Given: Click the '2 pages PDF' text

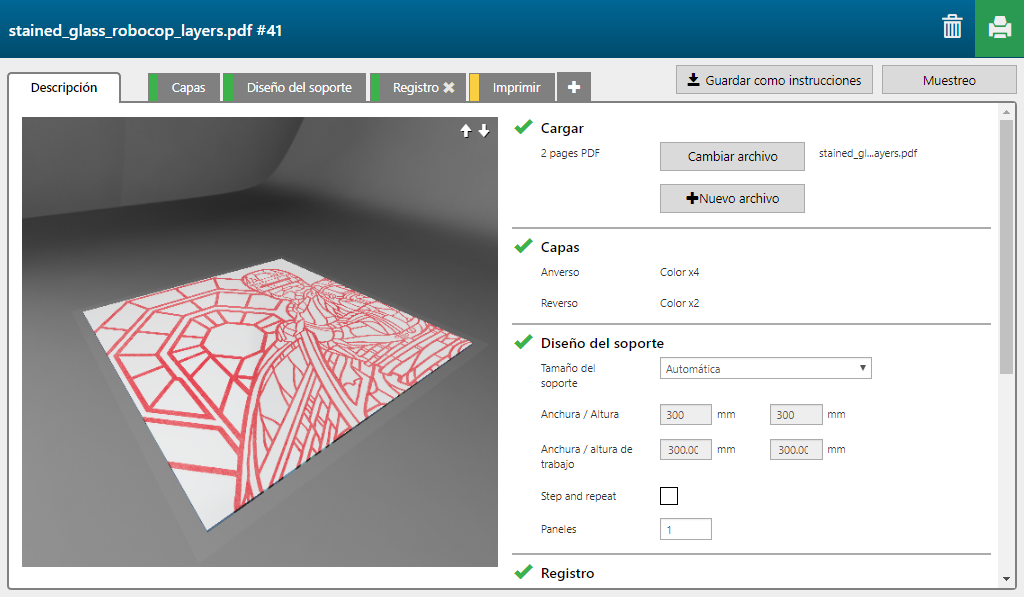Looking at the screenshot, I should [570, 153].
